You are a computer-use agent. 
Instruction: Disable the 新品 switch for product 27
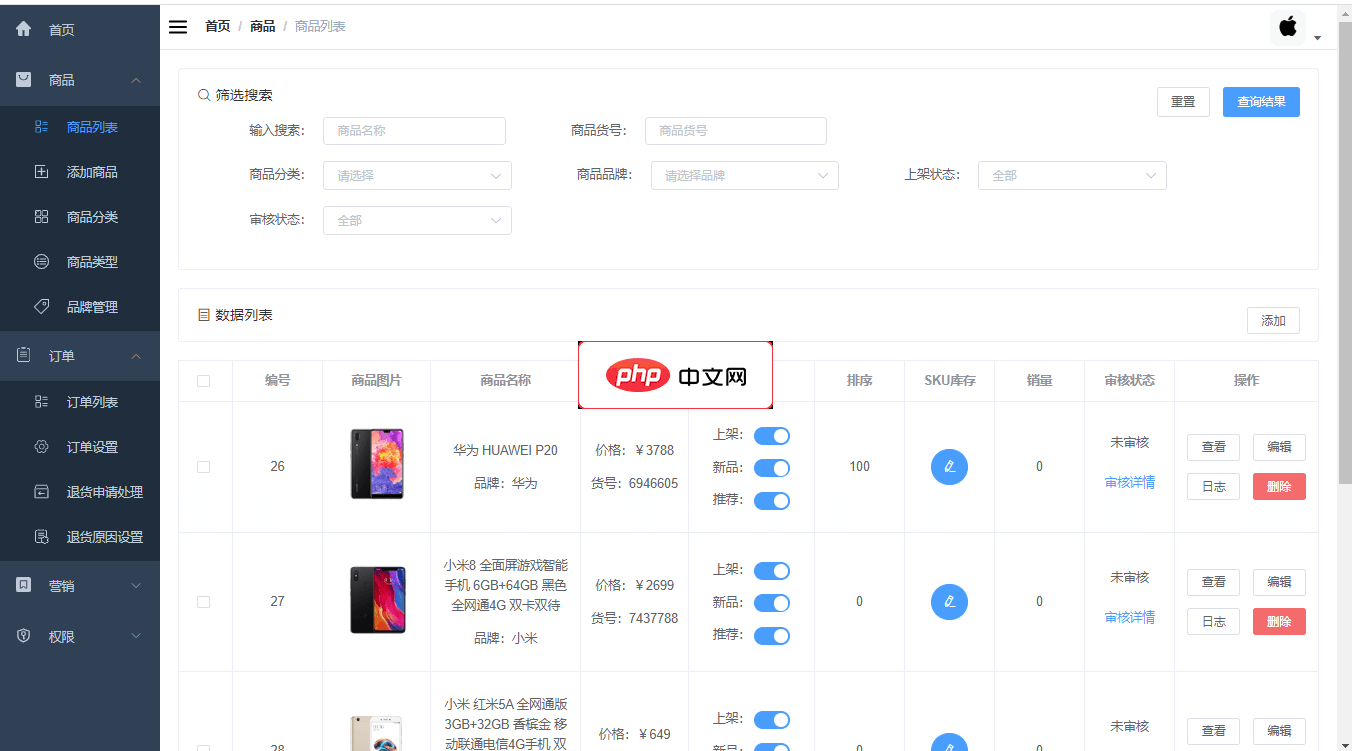(771, 602)
